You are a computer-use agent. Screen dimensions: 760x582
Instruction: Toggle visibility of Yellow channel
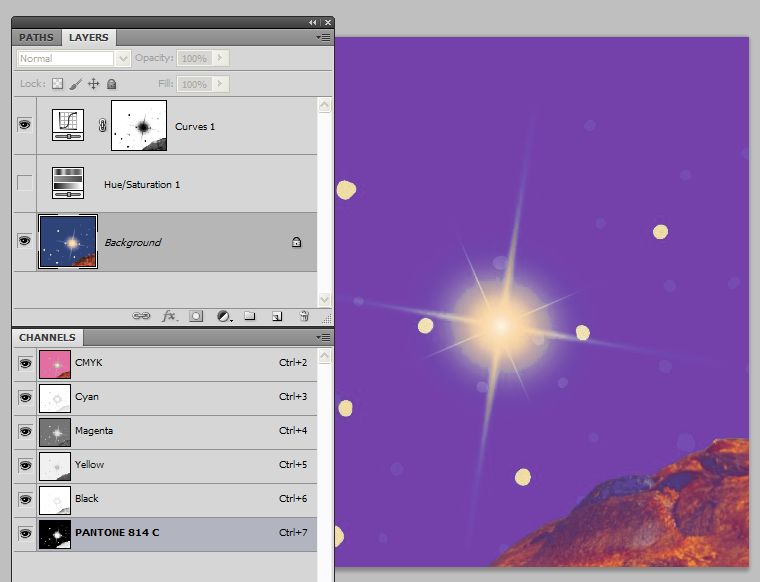25,465
